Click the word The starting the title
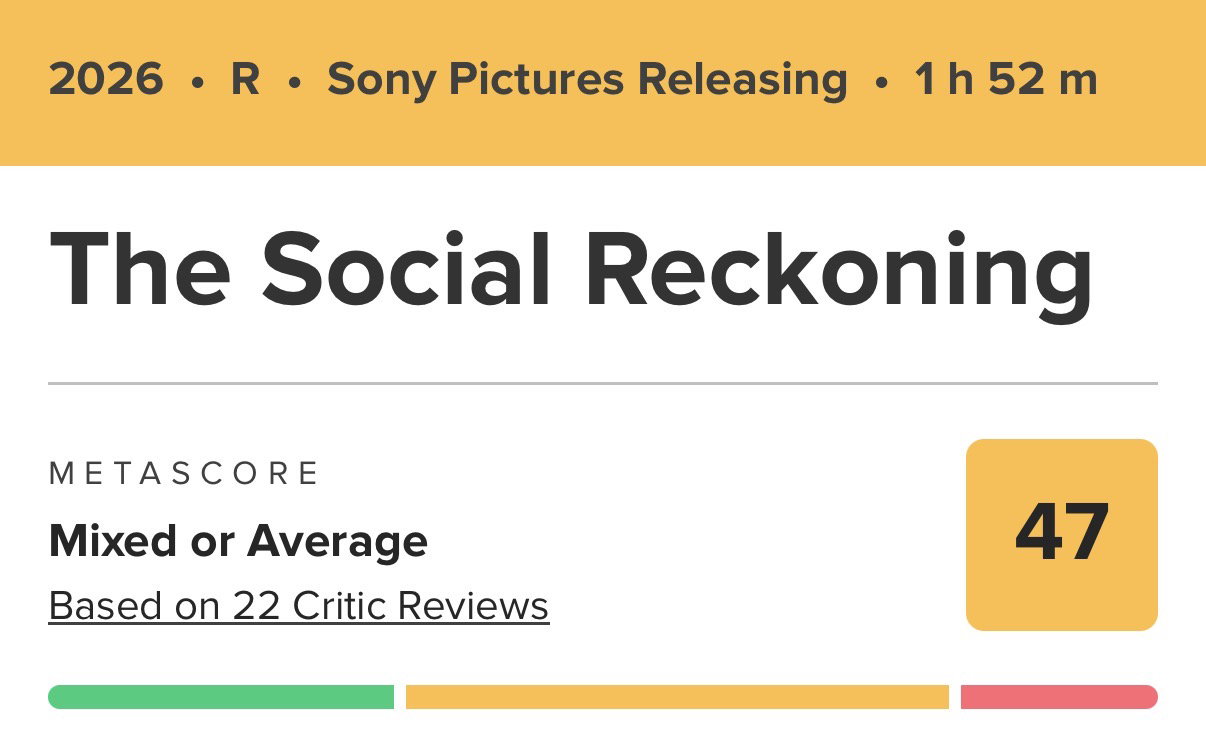This screenshot has height=741, width=1206. point(140,268)
